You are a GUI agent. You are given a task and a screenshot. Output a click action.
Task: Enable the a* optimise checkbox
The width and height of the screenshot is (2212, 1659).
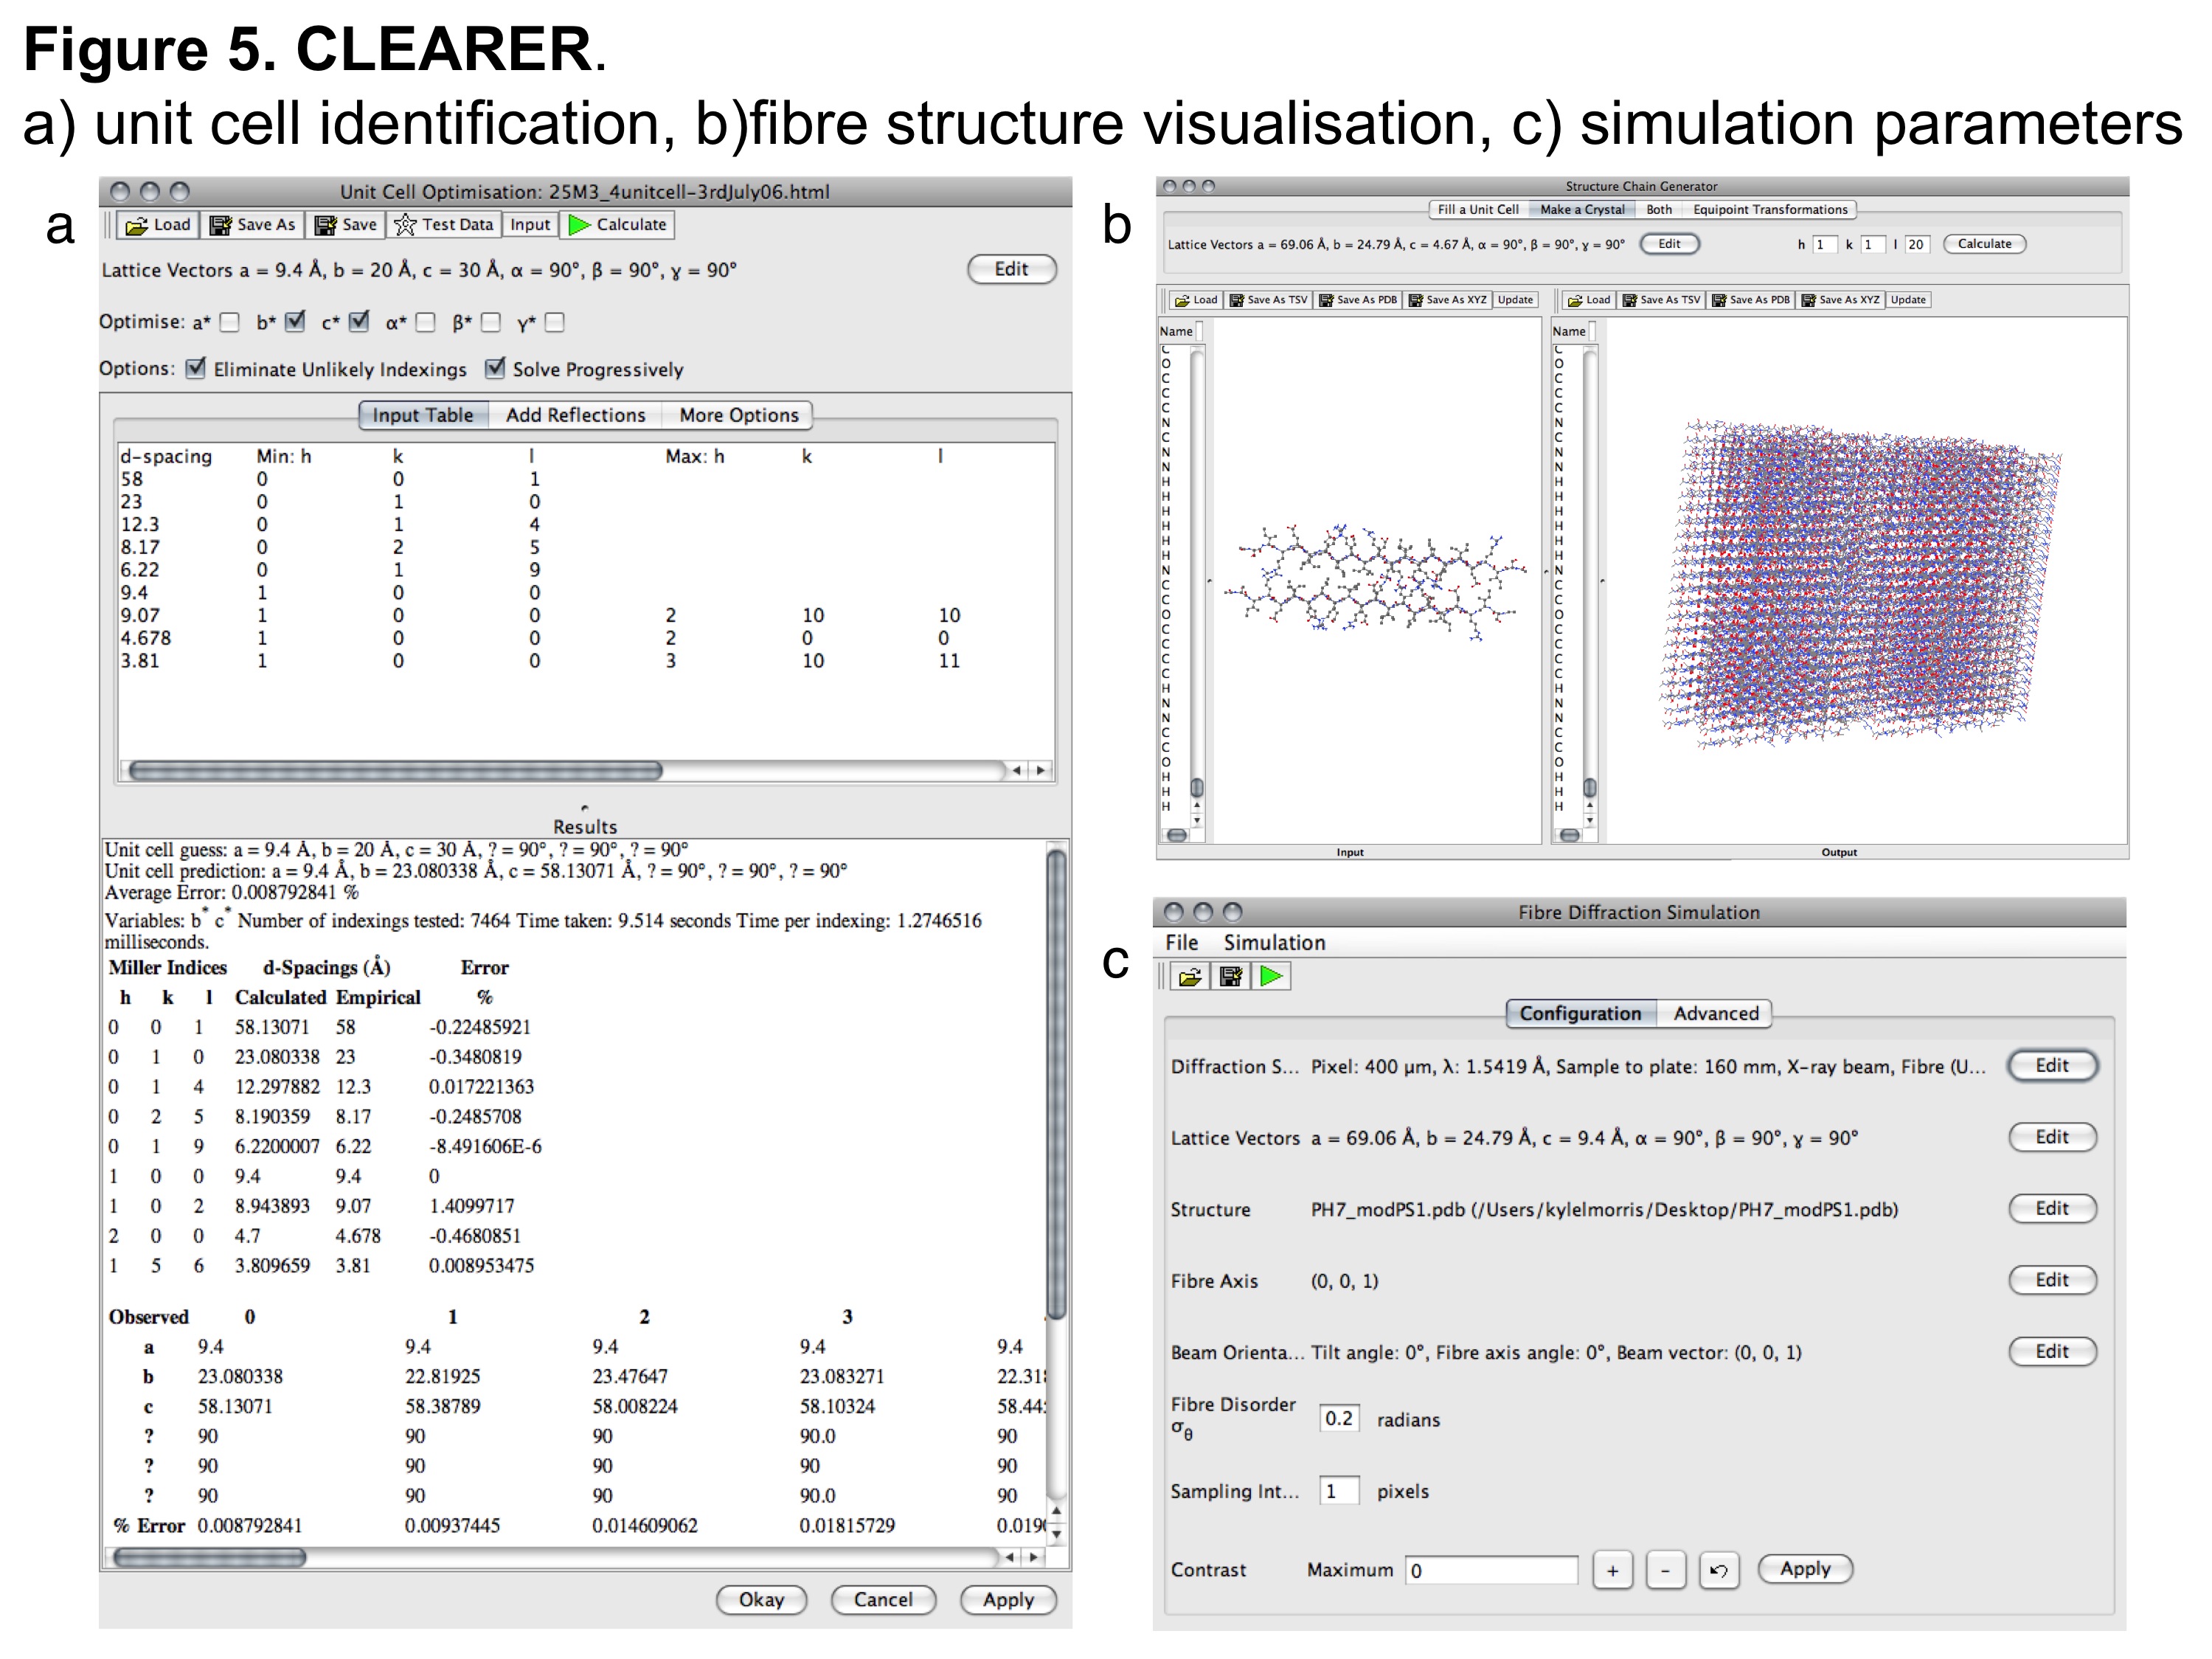click(x=230, y=322)
